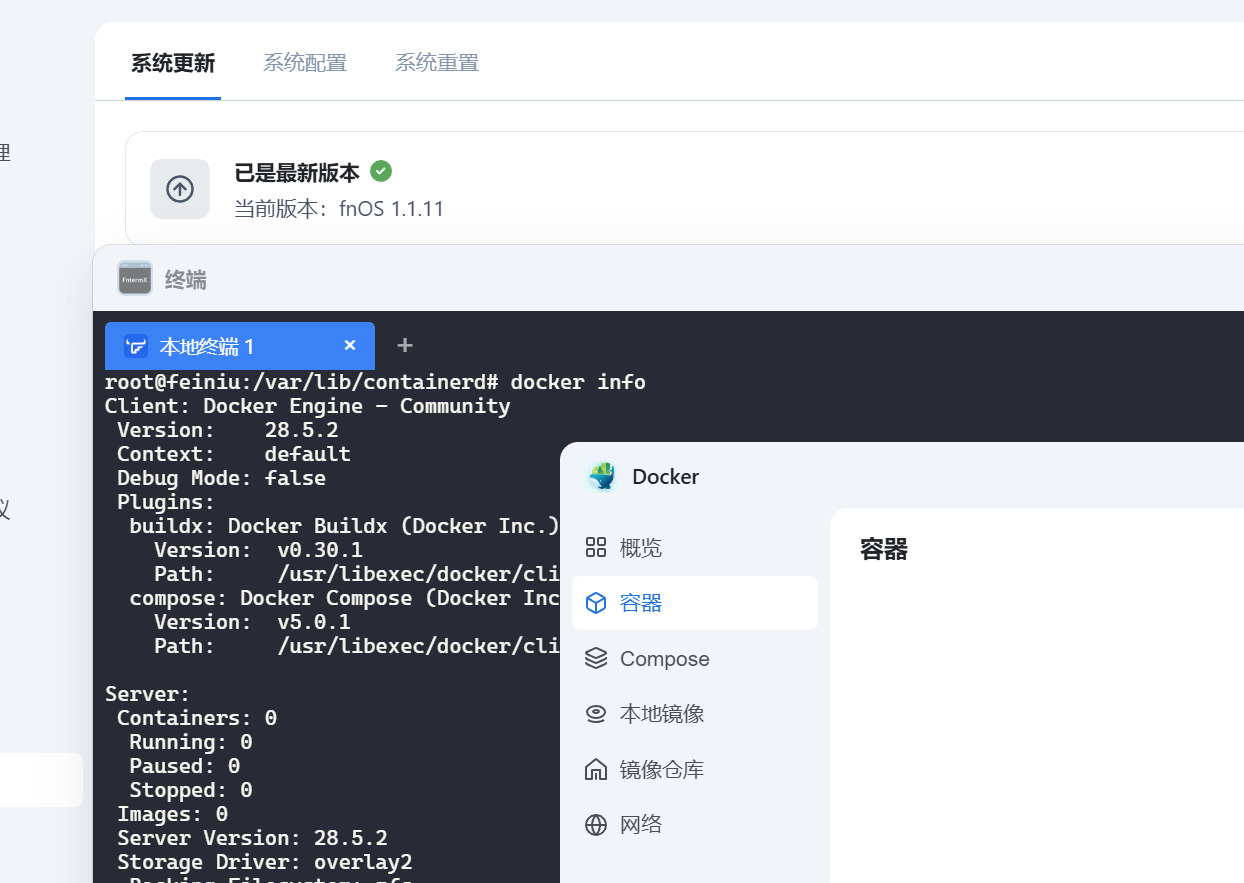
Task: Select the 网络 network globe icon
Action: [x=596, y=824]
